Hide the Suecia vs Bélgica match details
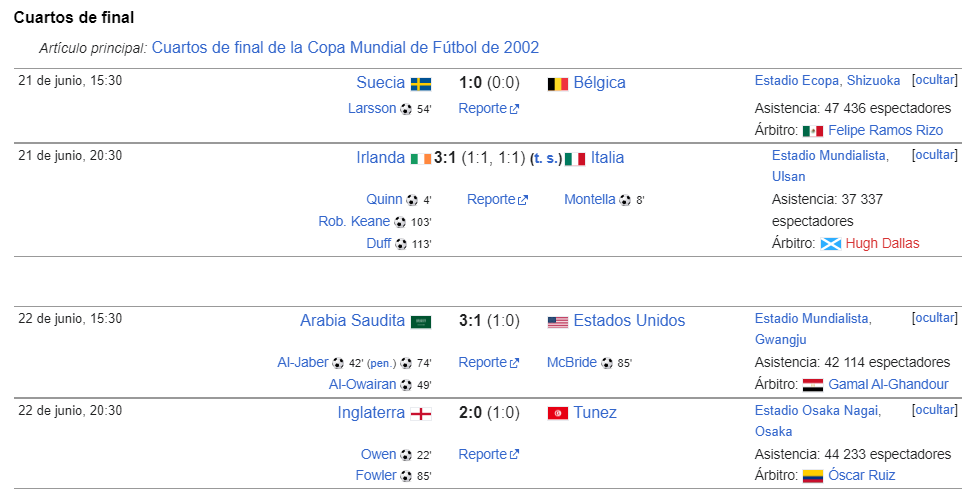The height and width of the screenshot is (498, 973). 935,80
